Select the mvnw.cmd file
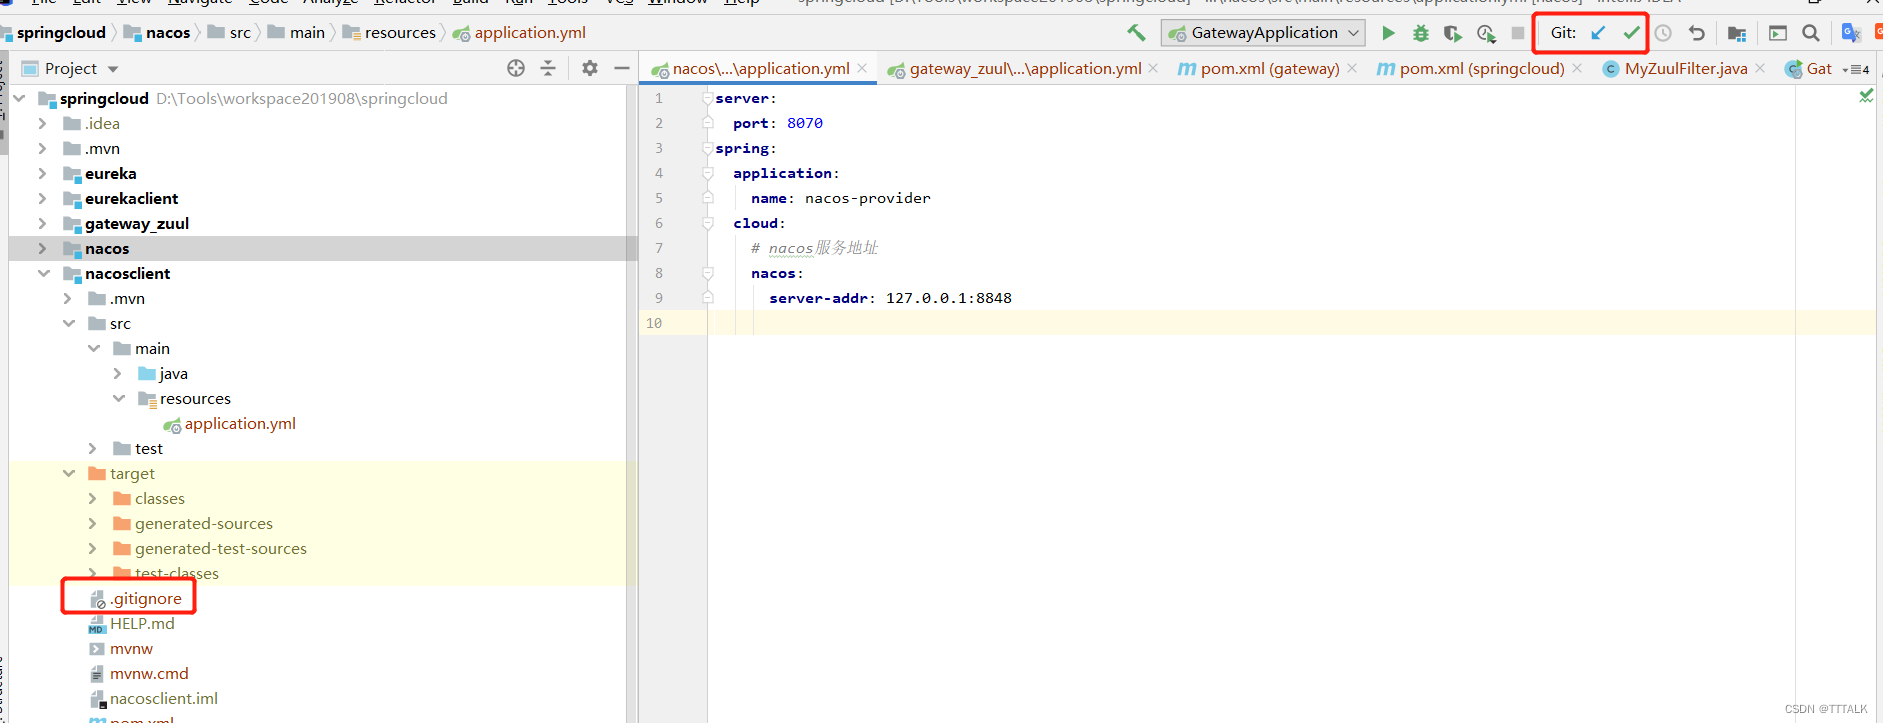The width and height of the screenshot is (1883, 723). pyautogui.click(x=149, y=673)
